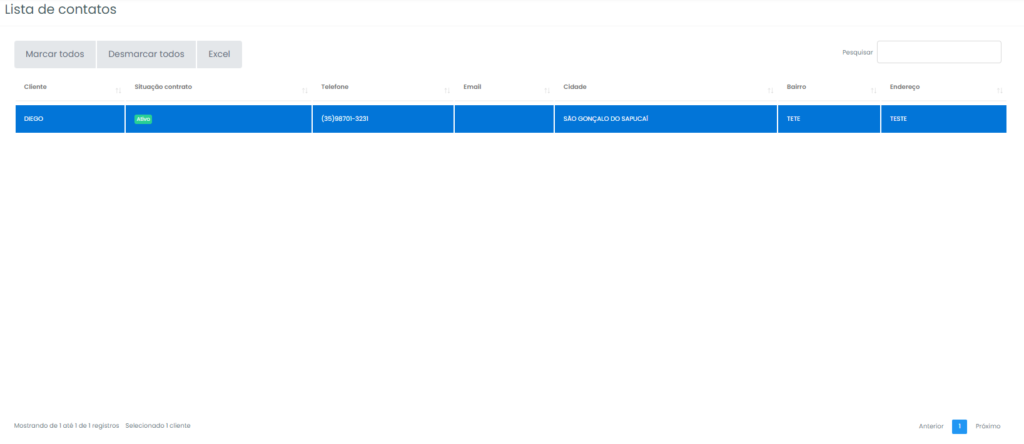Sort by Situação contrato arrows icon
Image resolution: width=1024 pixels, height=444 pixels.
pyautogui.click(x=305, y=91)
